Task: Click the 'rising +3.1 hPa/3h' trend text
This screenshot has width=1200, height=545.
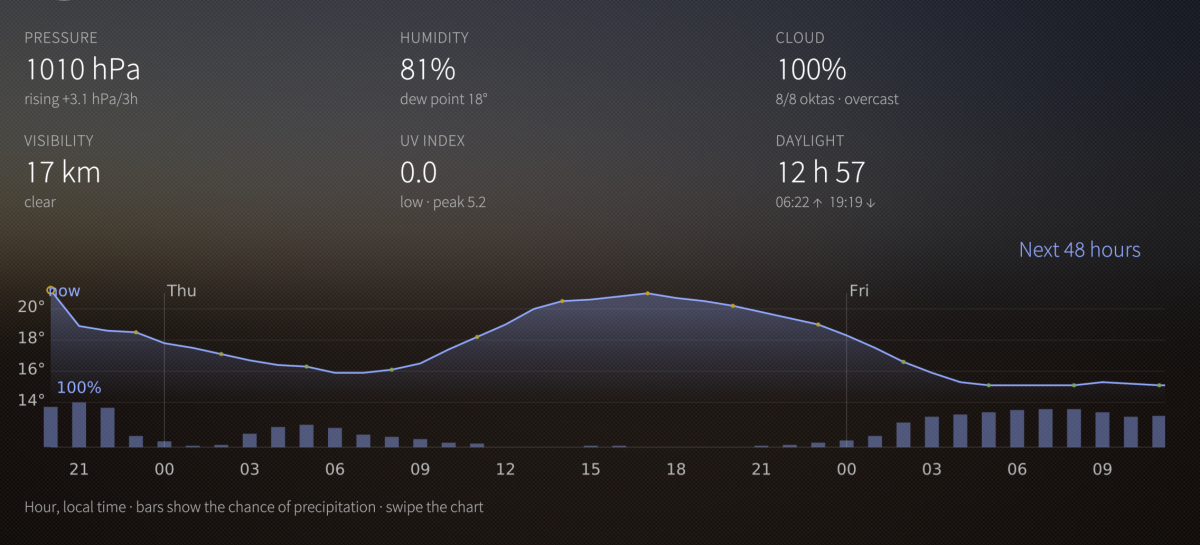Action: pos(87,100)
